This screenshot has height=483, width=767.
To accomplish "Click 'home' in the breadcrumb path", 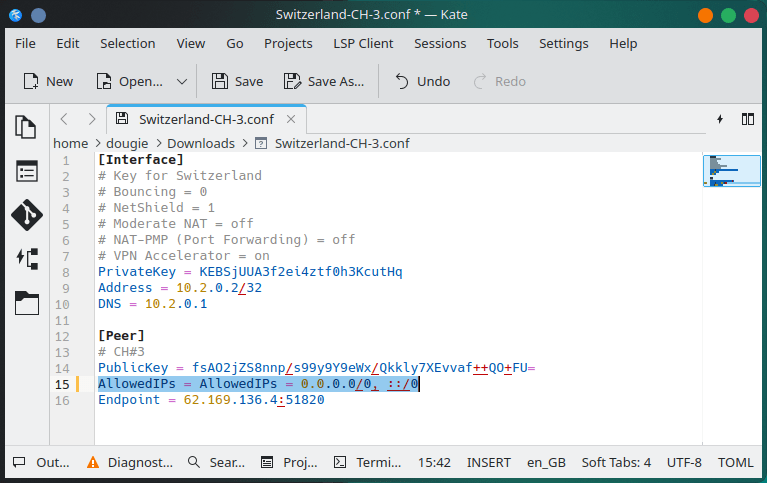I will click(70, 143).
